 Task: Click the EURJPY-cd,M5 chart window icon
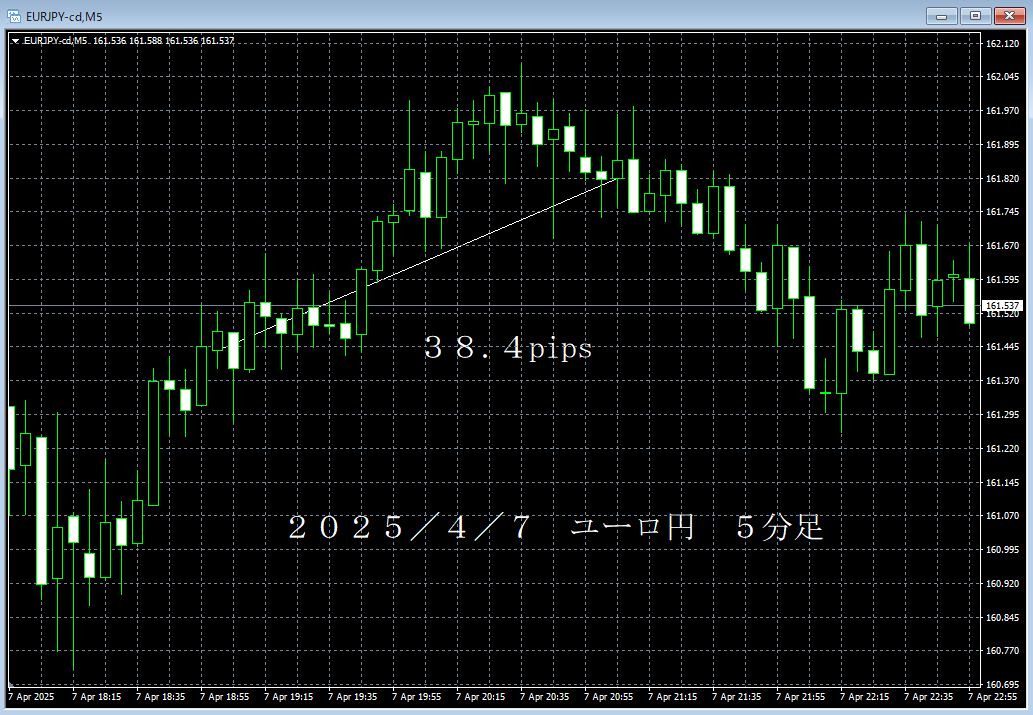(14, 16)
